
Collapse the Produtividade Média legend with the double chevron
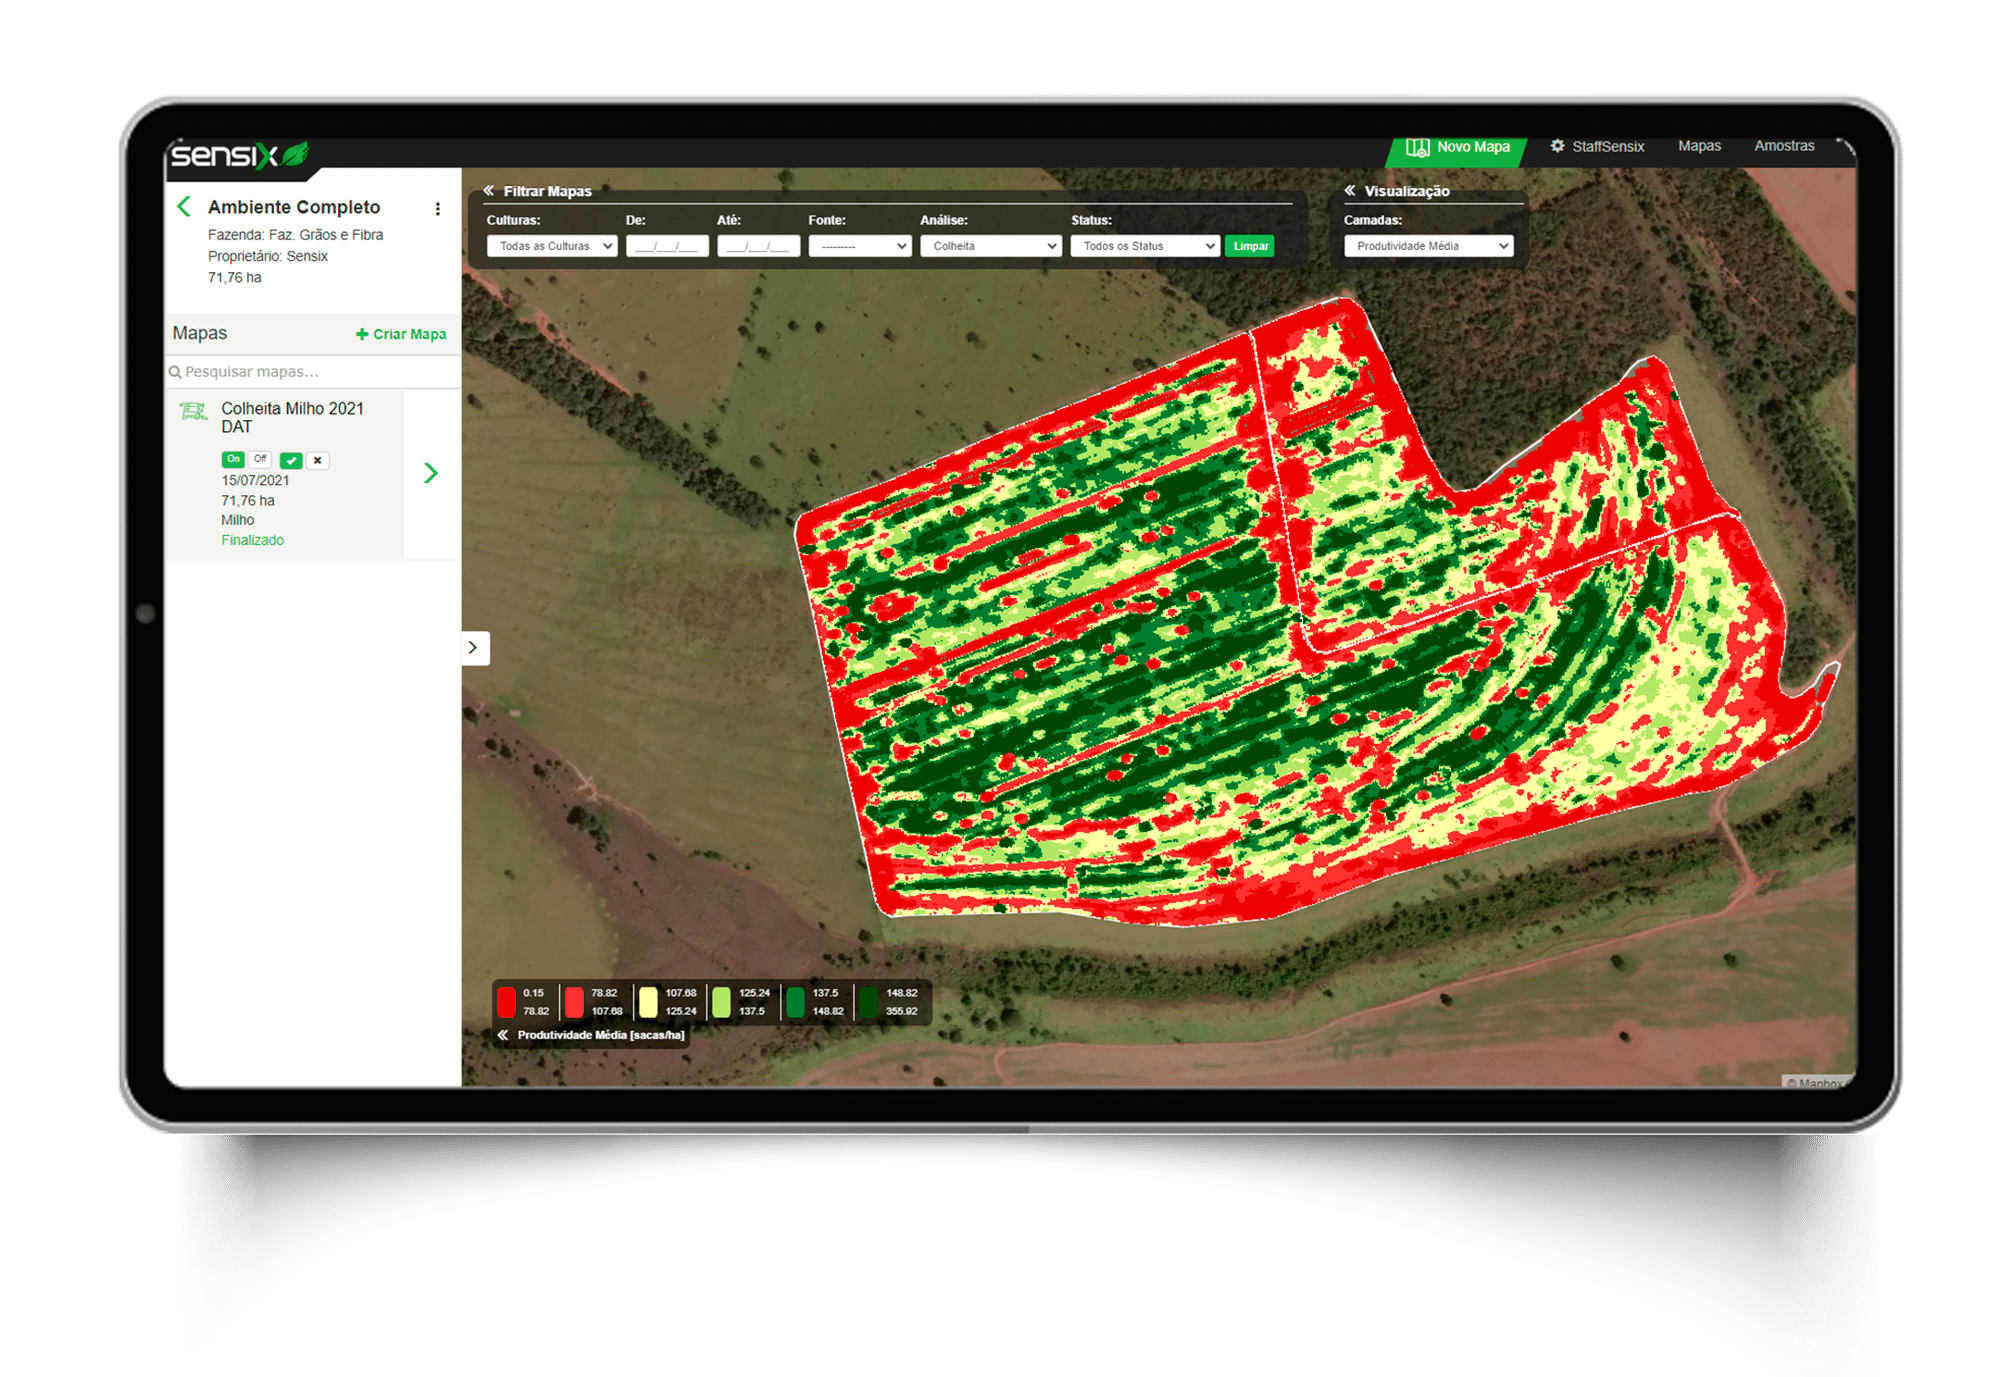click(503, 1035)
